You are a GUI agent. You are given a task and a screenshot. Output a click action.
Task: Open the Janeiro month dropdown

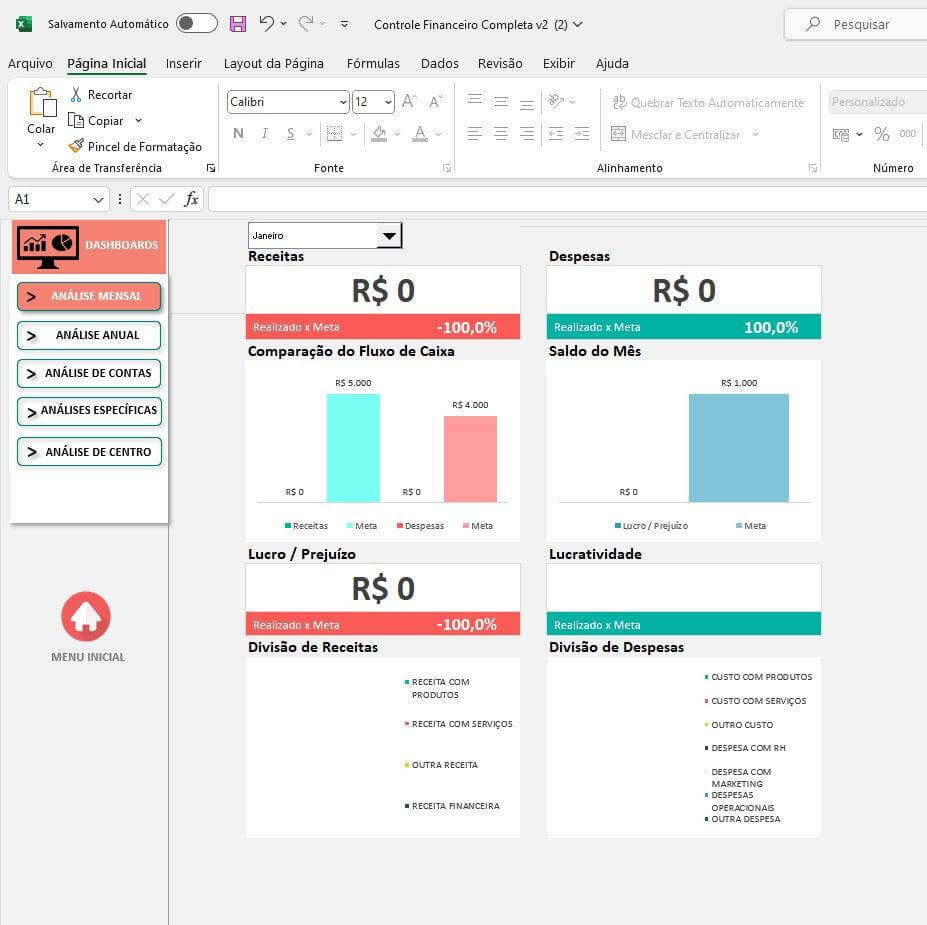click(x=389, y=236)
